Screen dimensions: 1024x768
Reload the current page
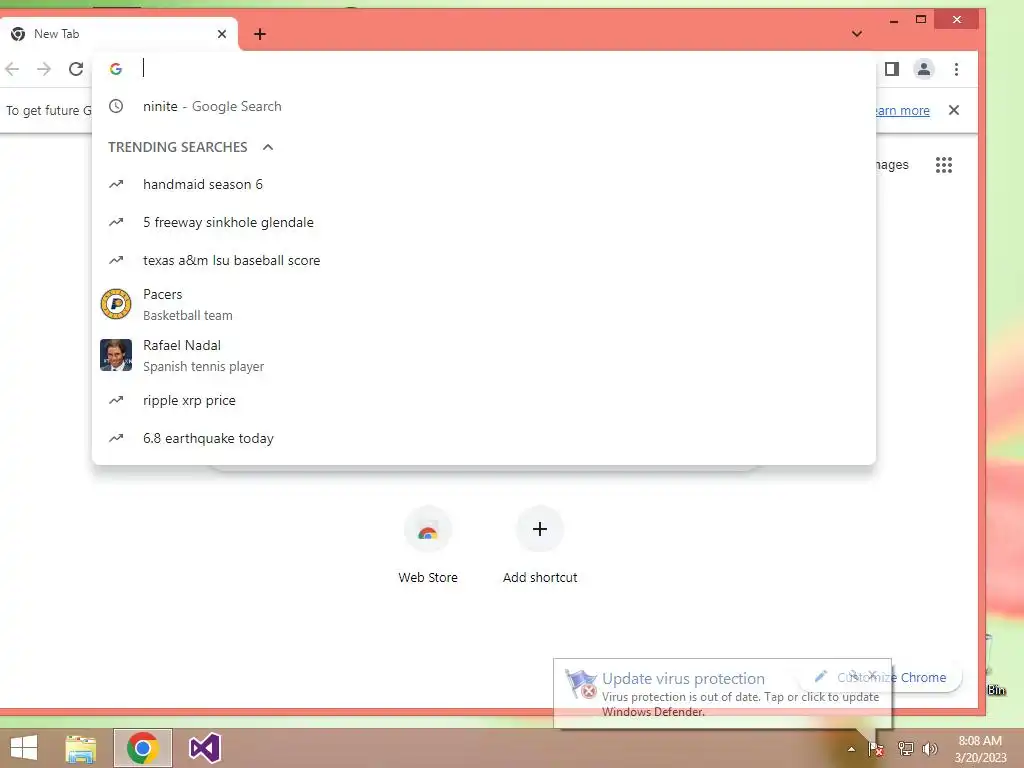pyautogui.click(x=76, y=69)
